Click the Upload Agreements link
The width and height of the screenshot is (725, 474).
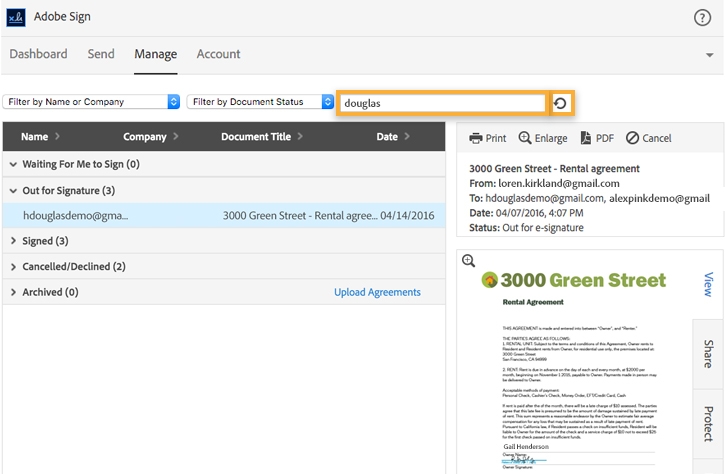pos(377,292)
